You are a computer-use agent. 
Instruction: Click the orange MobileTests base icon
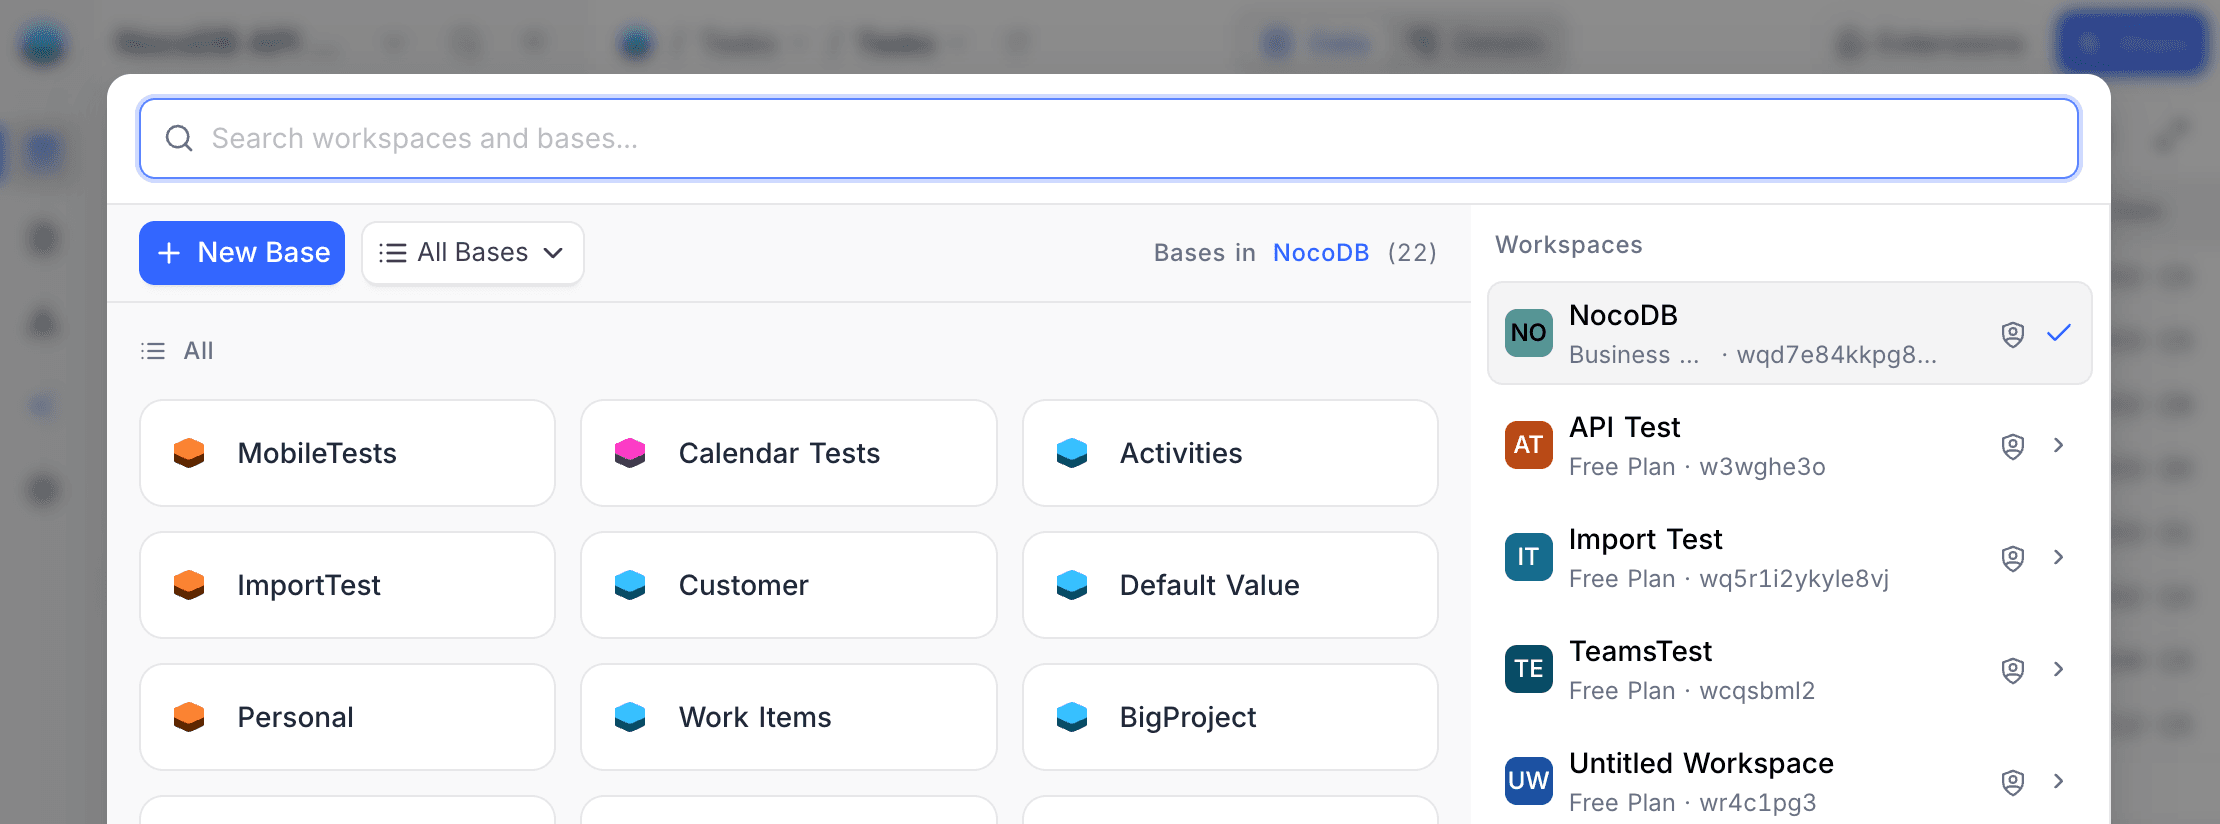(x=189, y=453)
